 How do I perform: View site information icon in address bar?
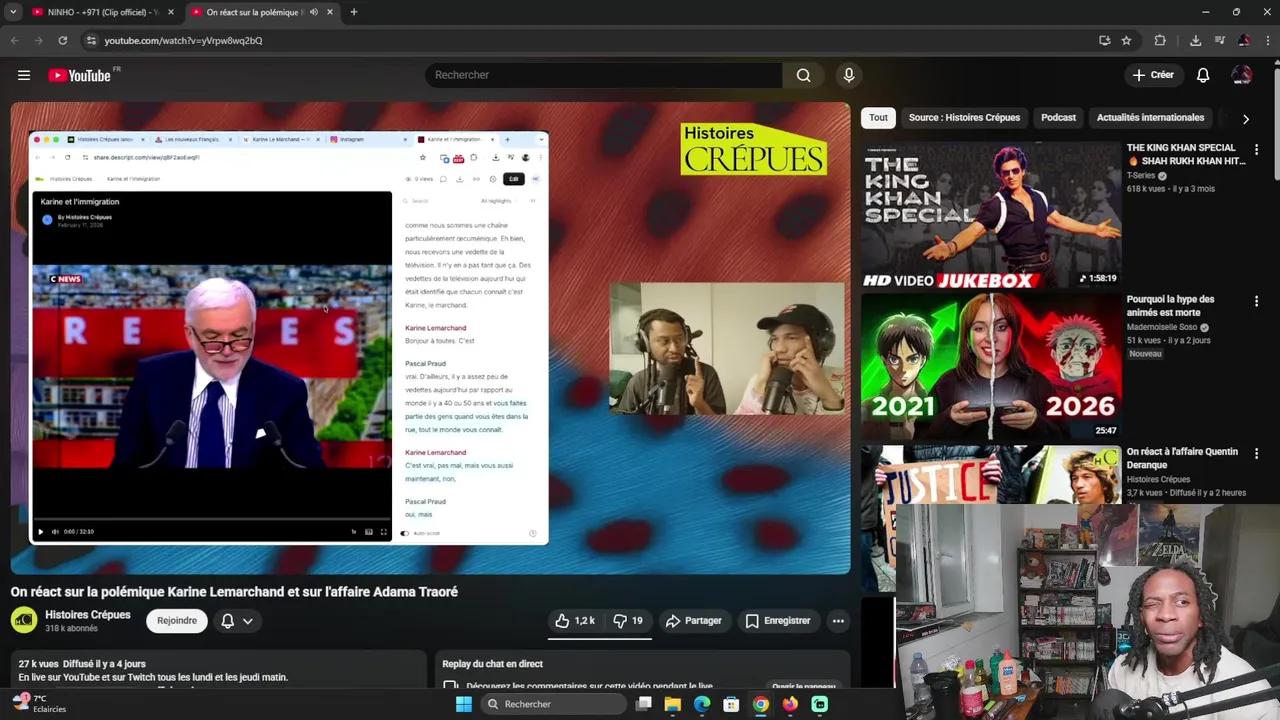[x=91, y=40]
